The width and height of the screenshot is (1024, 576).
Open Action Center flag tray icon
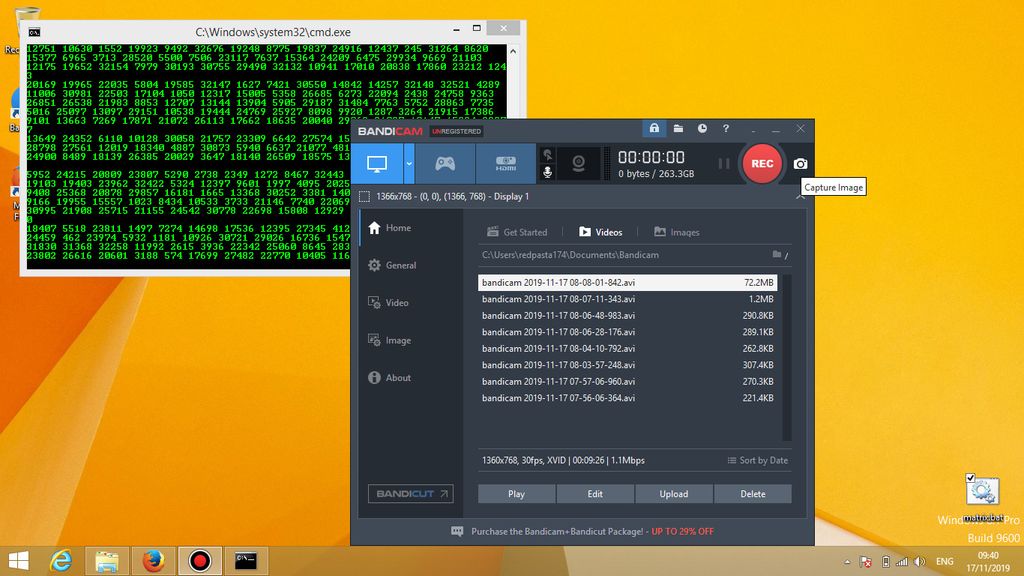point(866,562)
